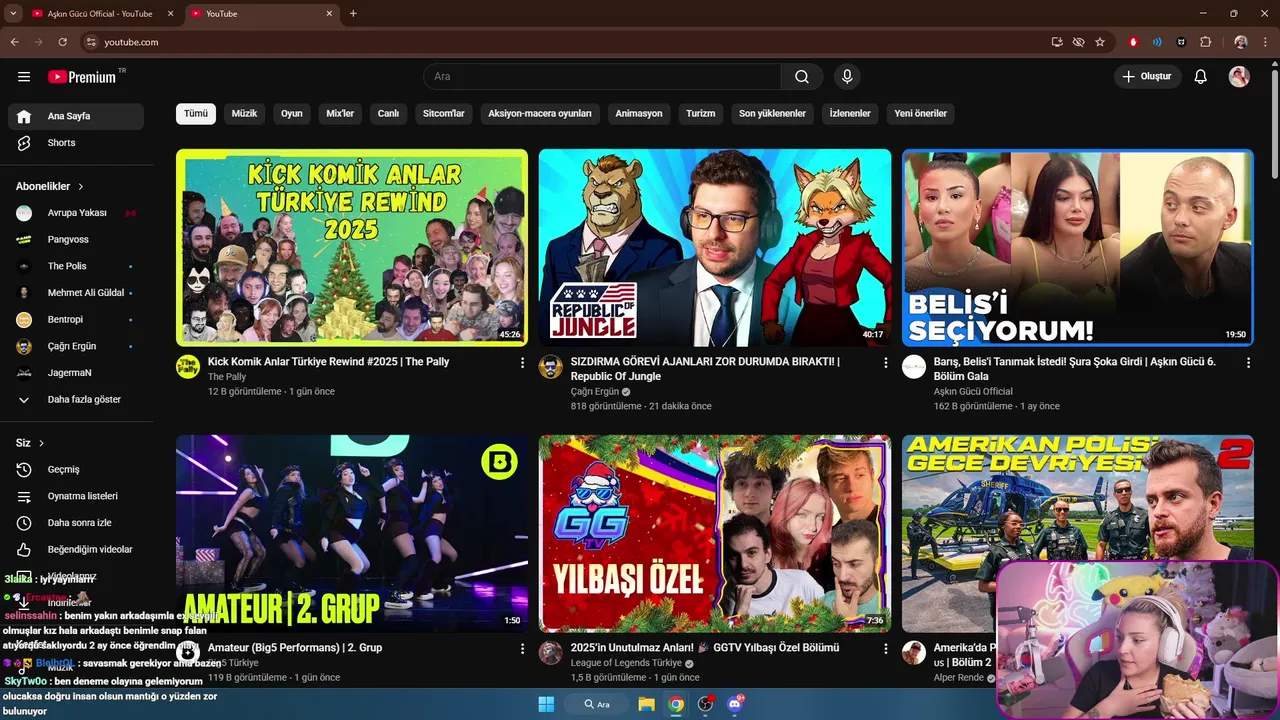Select the Mix'ler filter chip
The width and height of the screenshot is (1280, 720).
click(340, 114)
